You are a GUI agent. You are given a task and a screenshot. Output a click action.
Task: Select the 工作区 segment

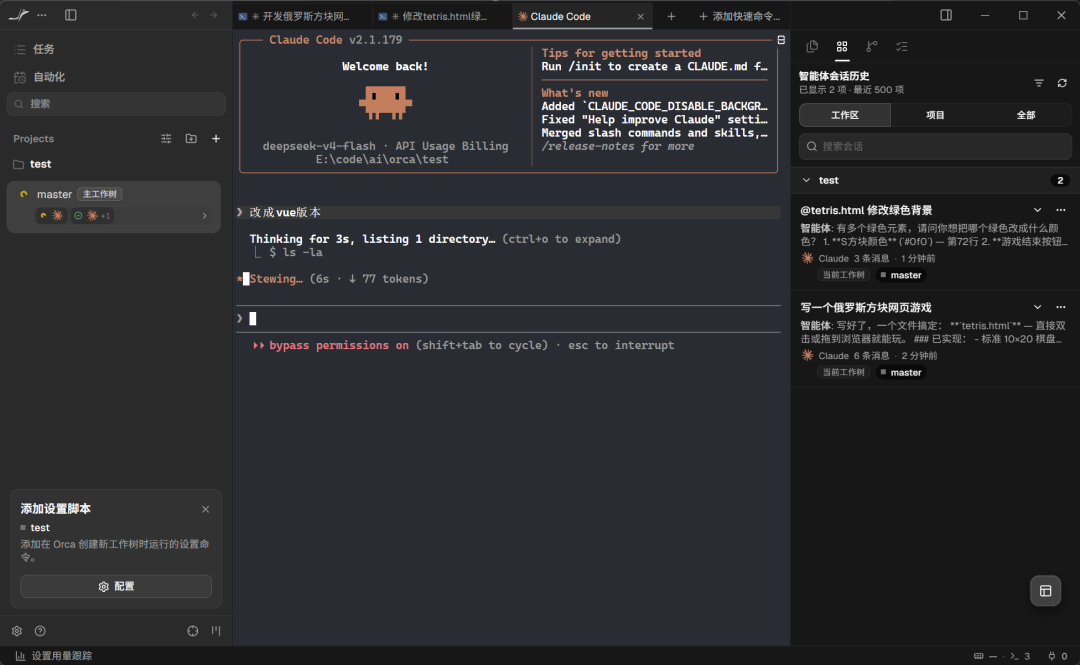point(844,115)
